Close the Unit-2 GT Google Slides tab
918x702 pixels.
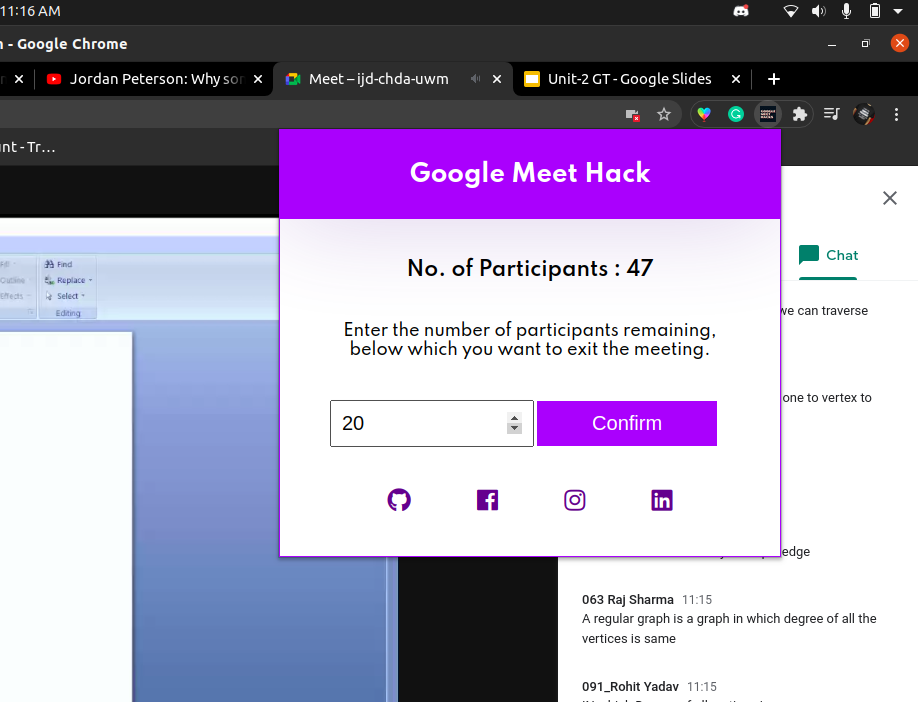point(736,79)
